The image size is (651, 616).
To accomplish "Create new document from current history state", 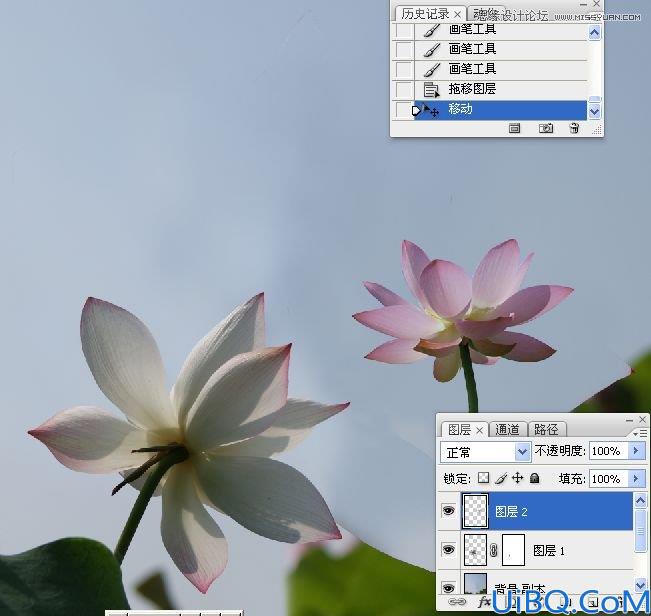I will click(514, 128).
